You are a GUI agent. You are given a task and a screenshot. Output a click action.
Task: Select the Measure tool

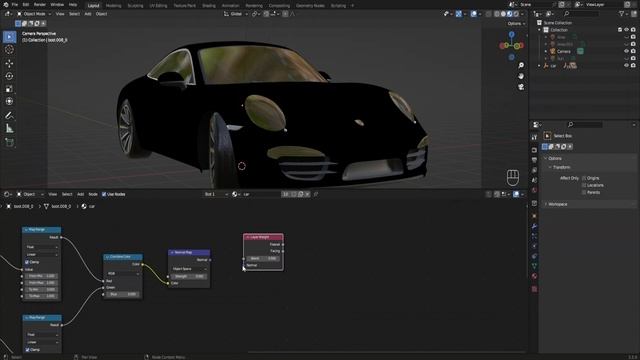click(9, 129)
